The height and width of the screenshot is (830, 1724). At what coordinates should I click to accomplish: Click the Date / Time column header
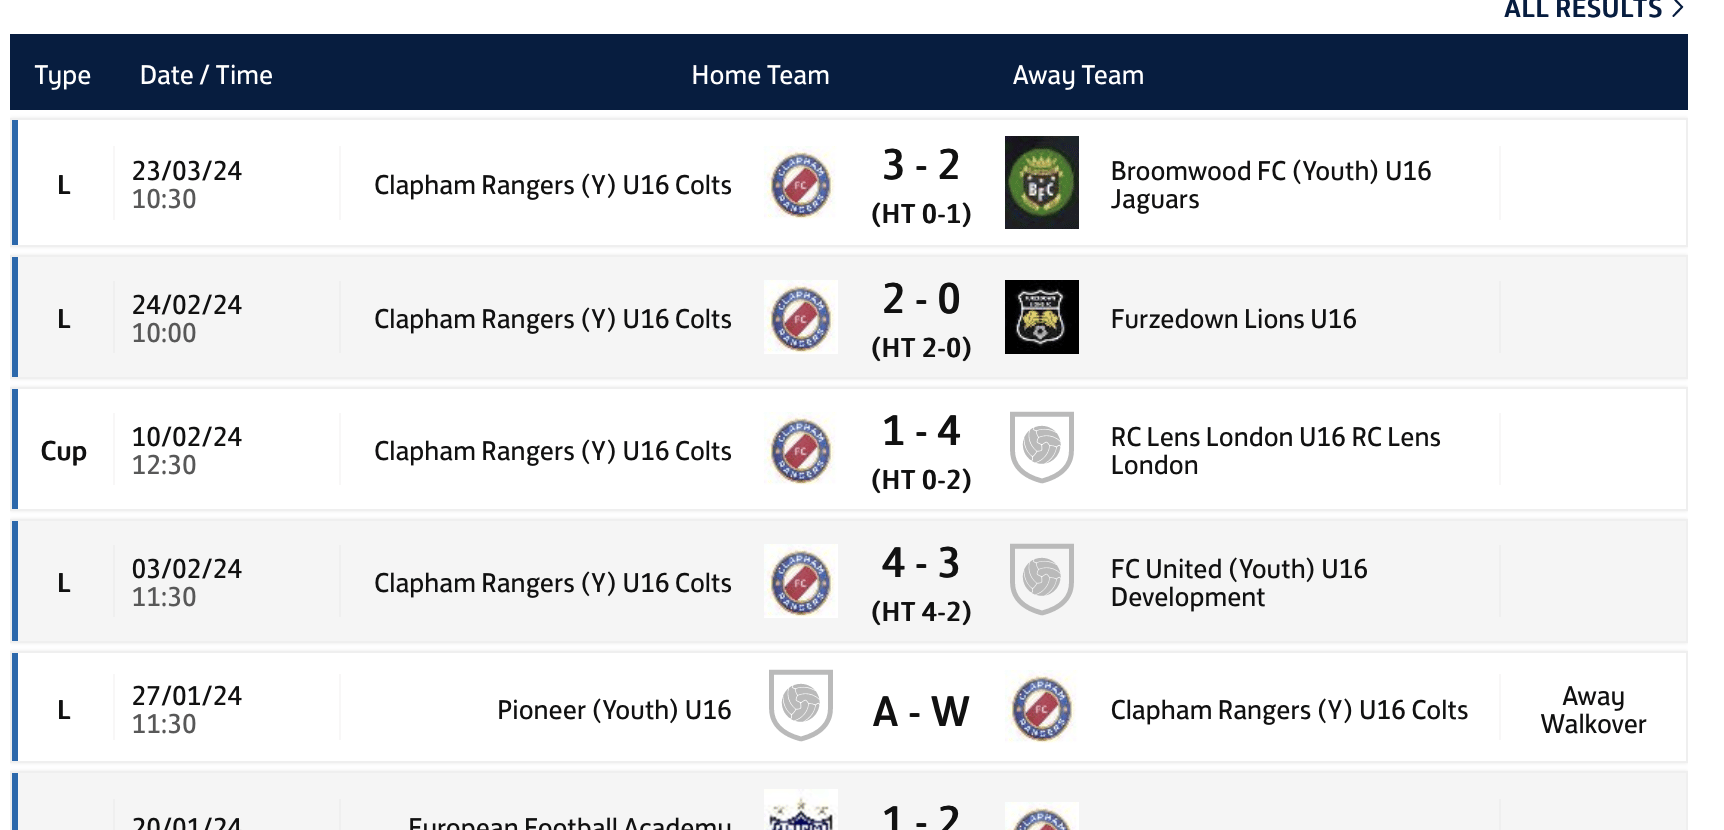(206, 75)
